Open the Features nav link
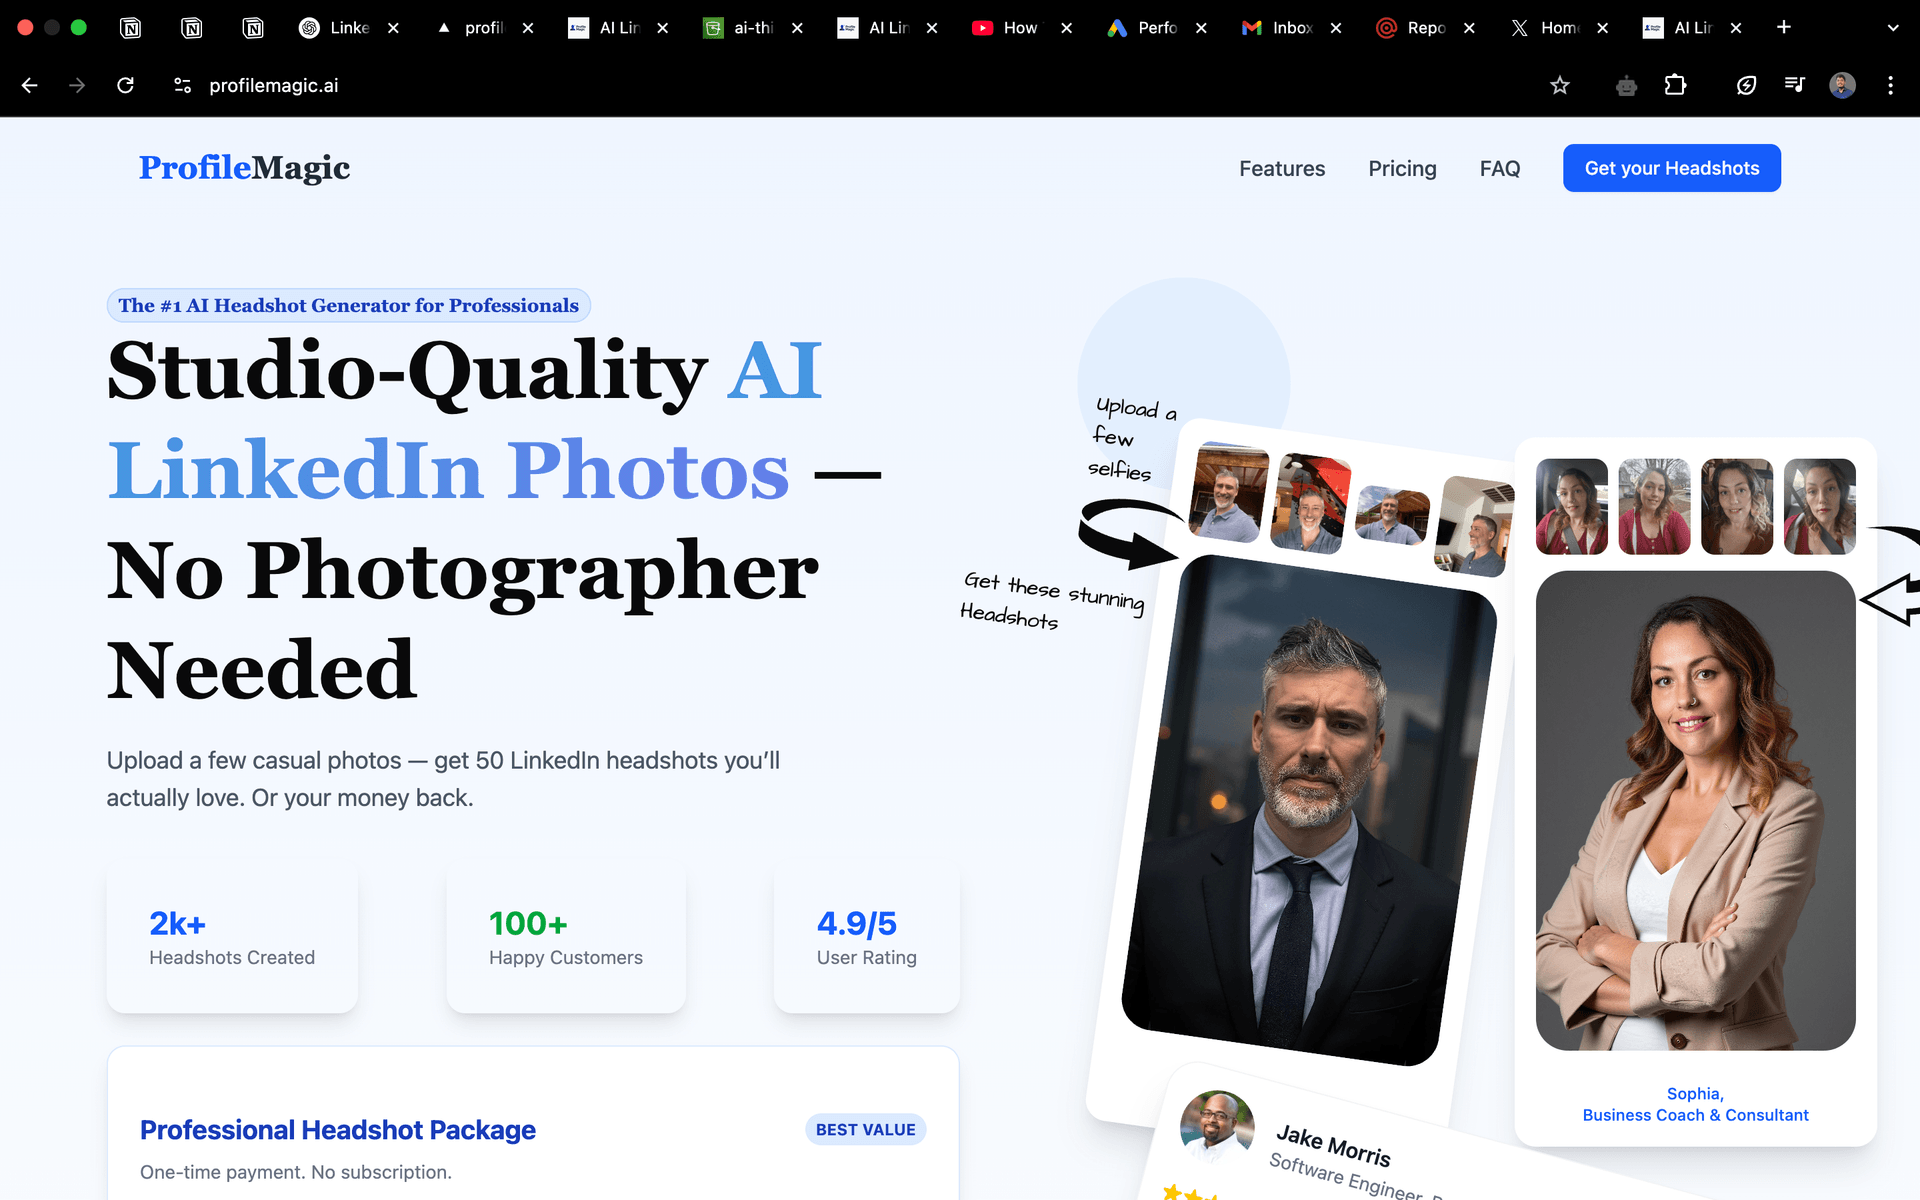The height and width of the screenshot is (1200, 1920). tap(1282, 169)
